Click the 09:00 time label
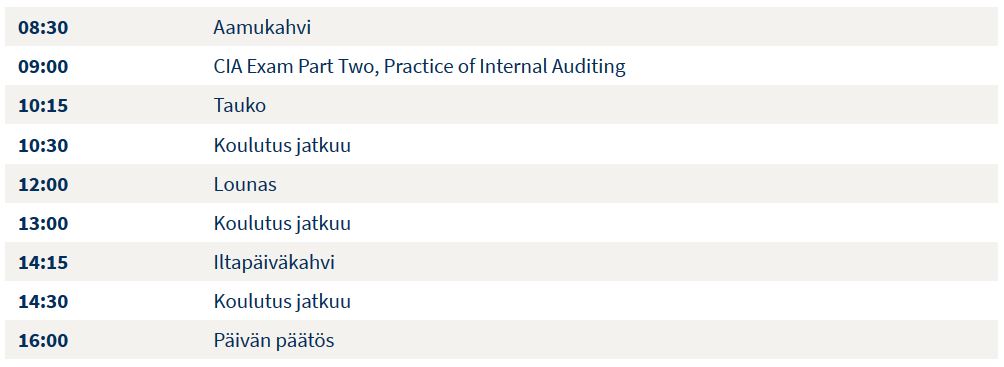This screenshot has height=367, width=1004. pyautogui.click(x=43, y=67)
